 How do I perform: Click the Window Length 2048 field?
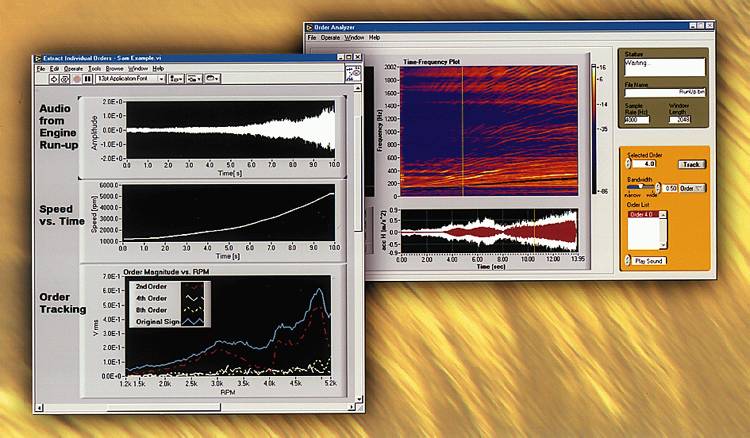(680, 119)
